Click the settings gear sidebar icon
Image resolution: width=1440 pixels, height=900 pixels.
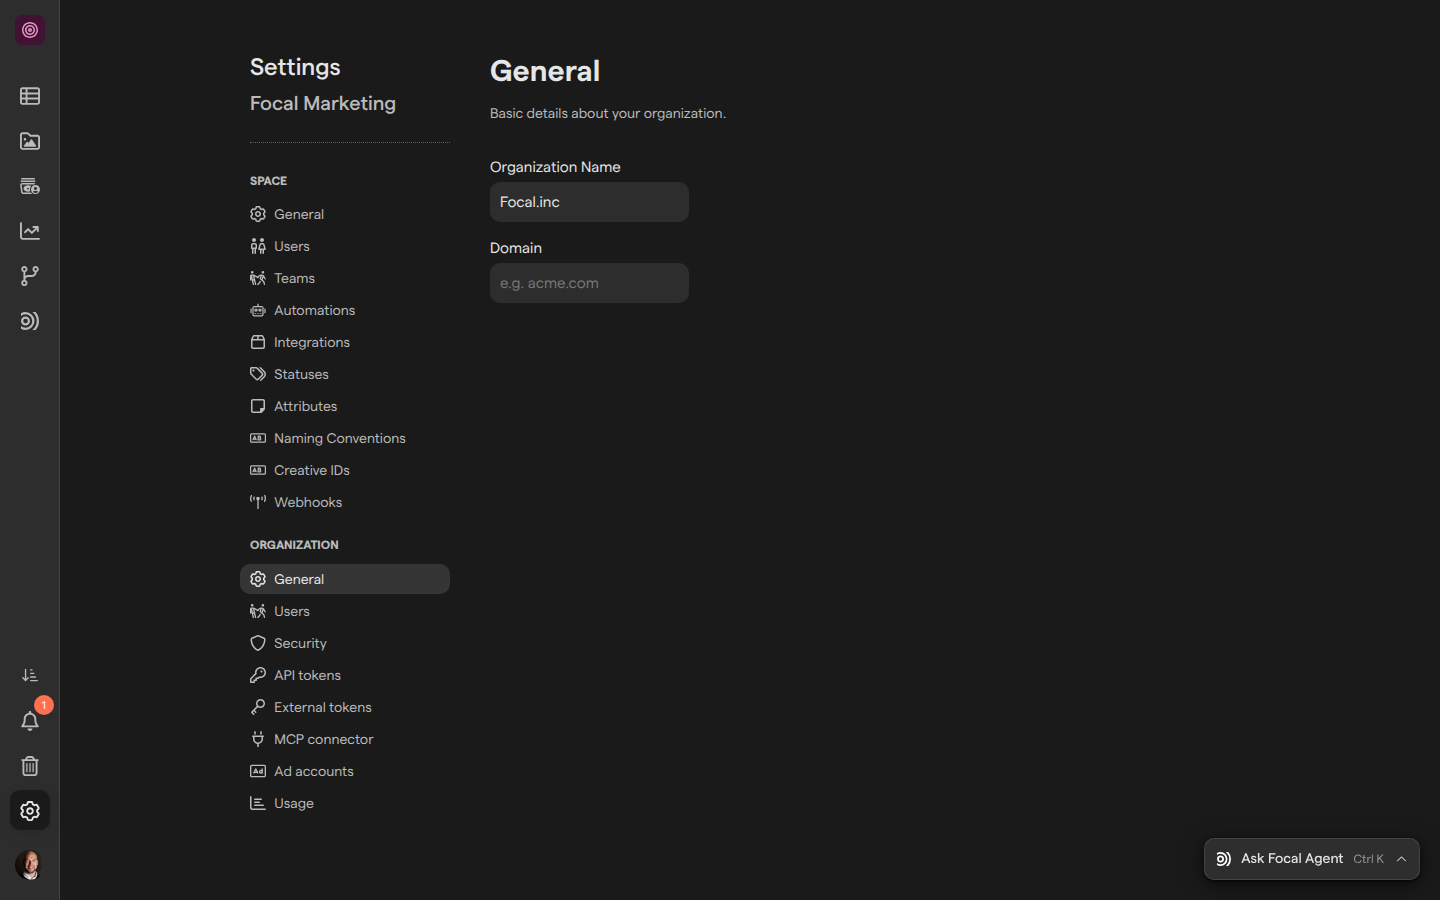click(30, 811)
